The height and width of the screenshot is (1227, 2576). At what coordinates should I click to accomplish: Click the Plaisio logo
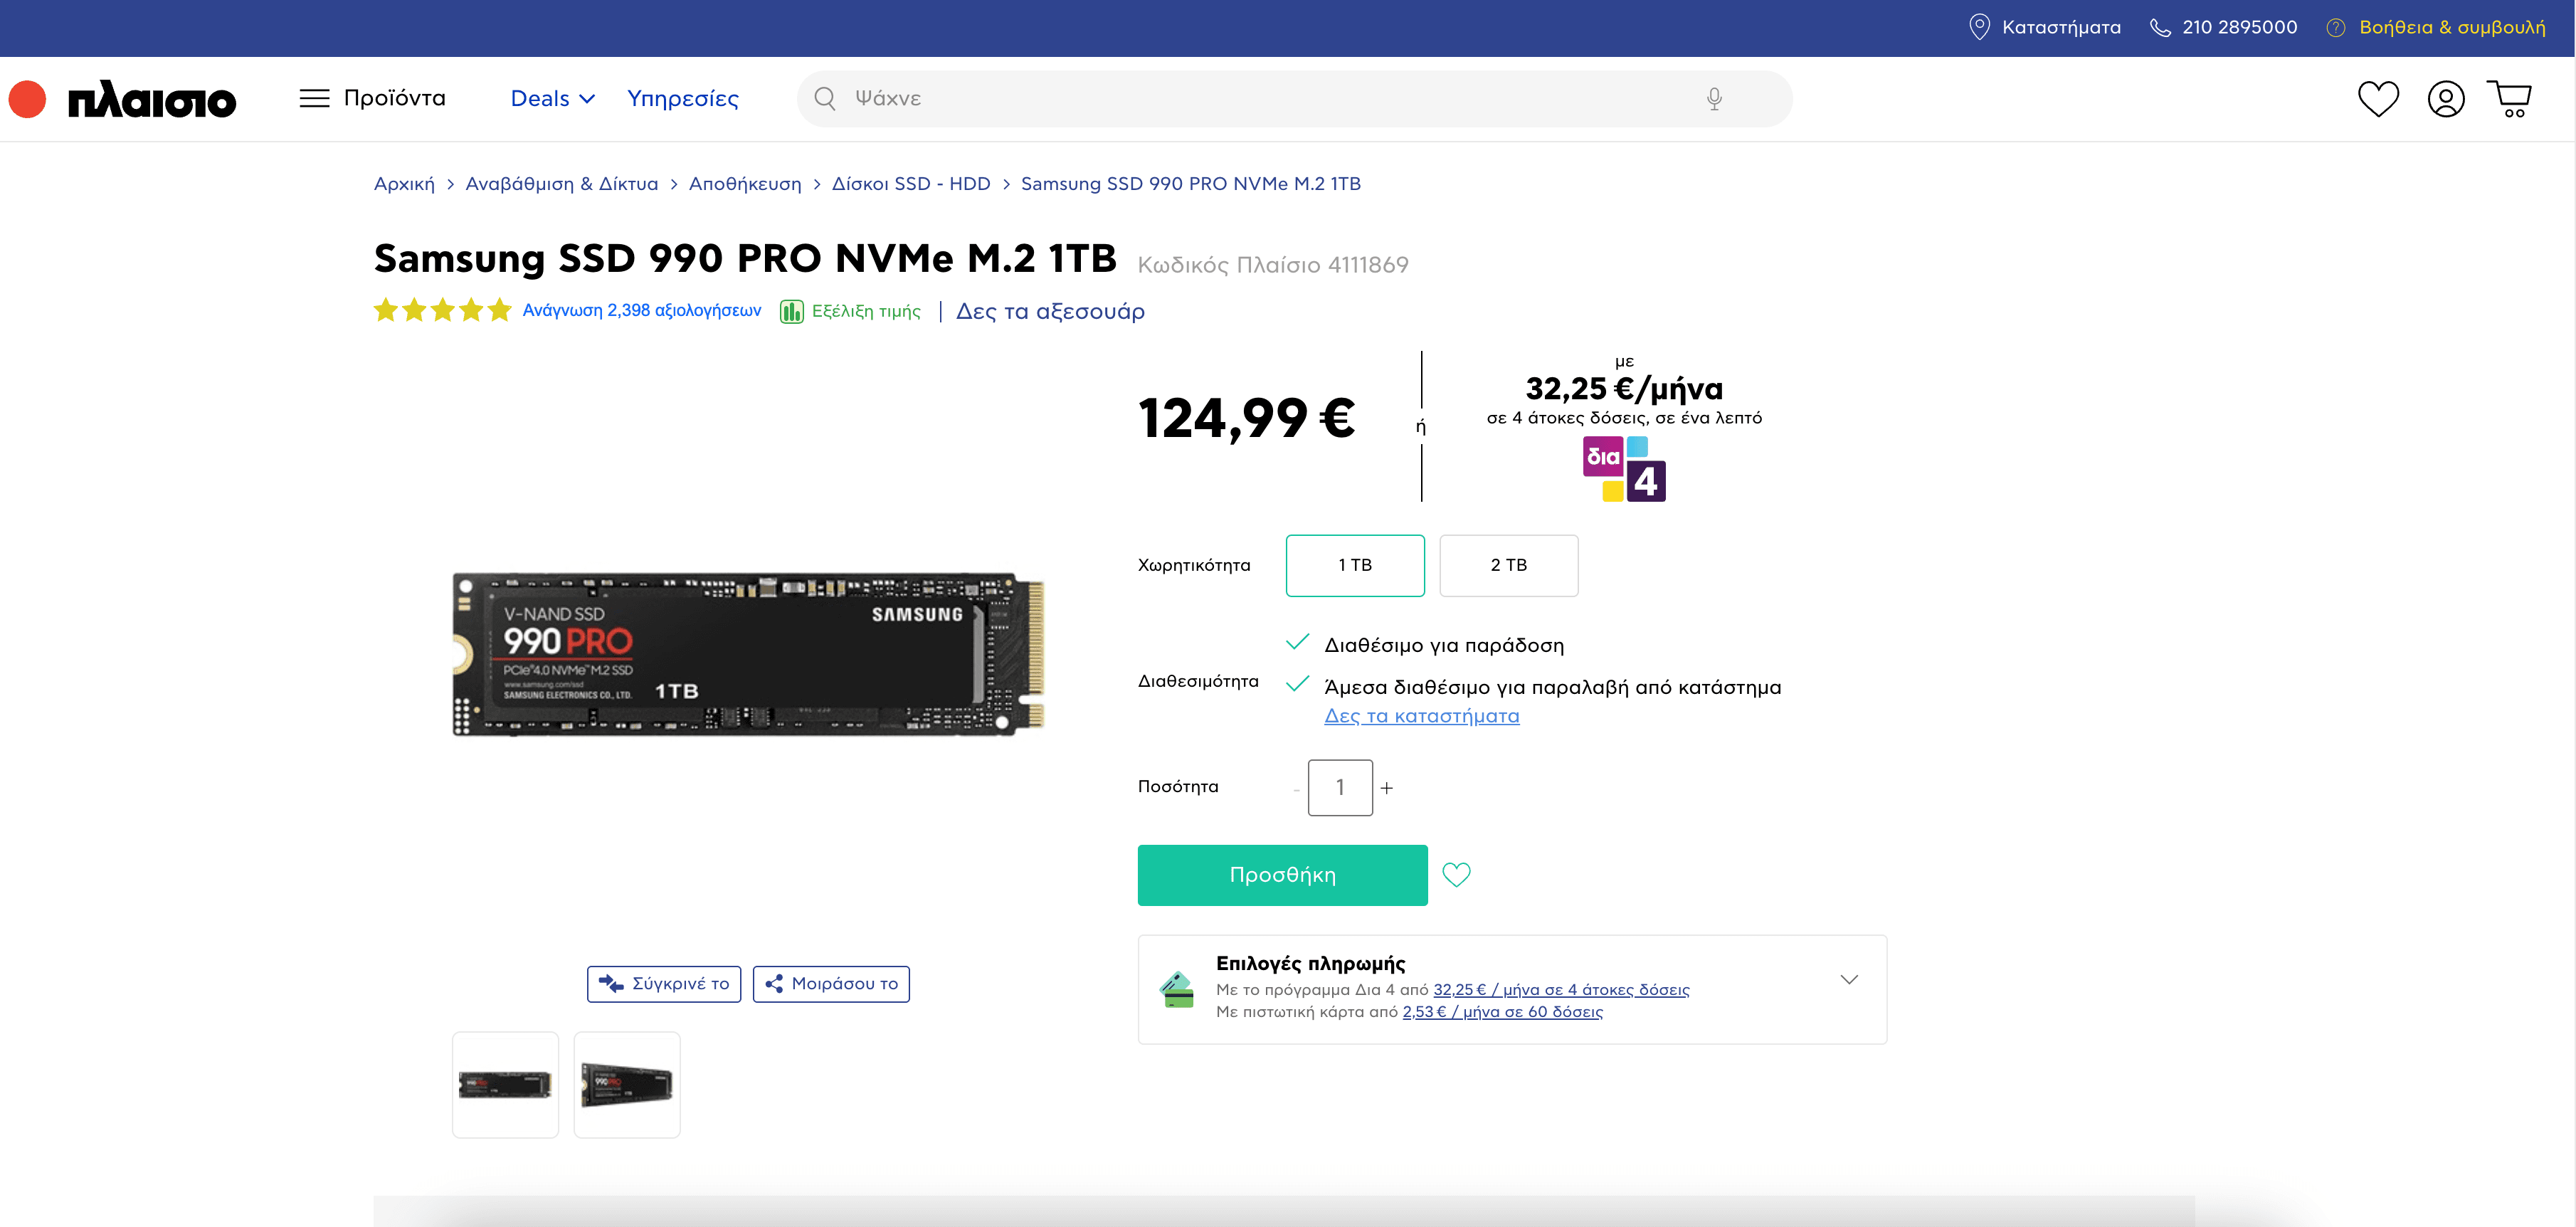click(123, 99)
